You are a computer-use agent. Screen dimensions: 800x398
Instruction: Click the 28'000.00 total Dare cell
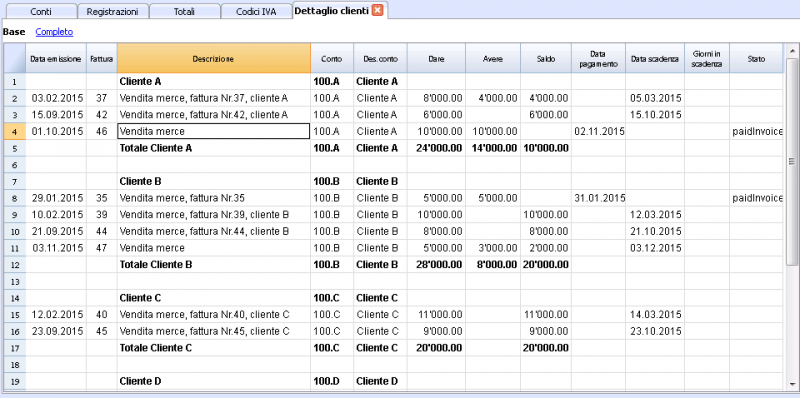point(436,264)
